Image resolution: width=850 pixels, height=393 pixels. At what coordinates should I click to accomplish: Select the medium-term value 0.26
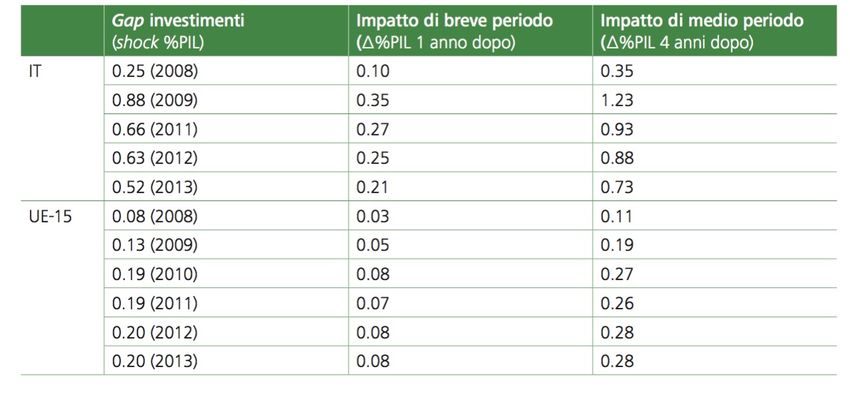(x=617, y=303)
